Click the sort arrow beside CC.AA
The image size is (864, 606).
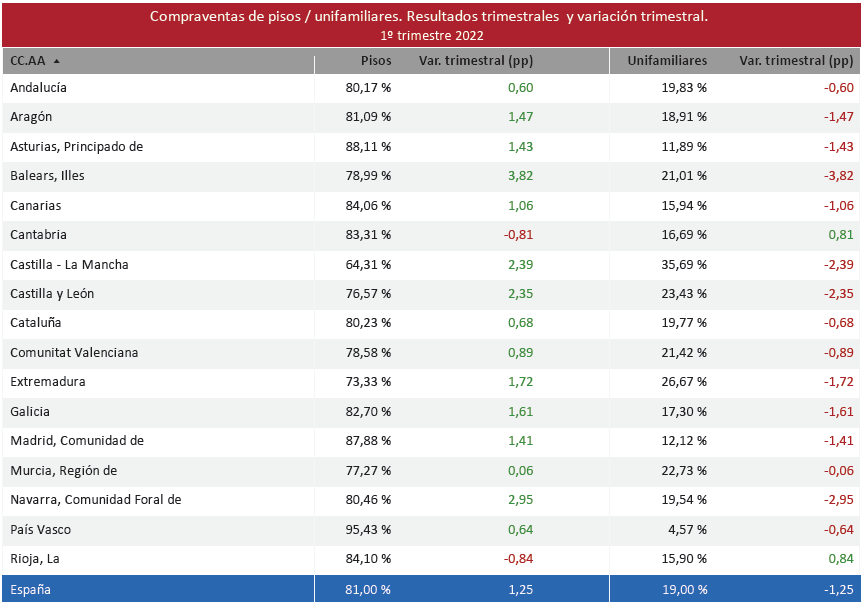tap(56, 61)
